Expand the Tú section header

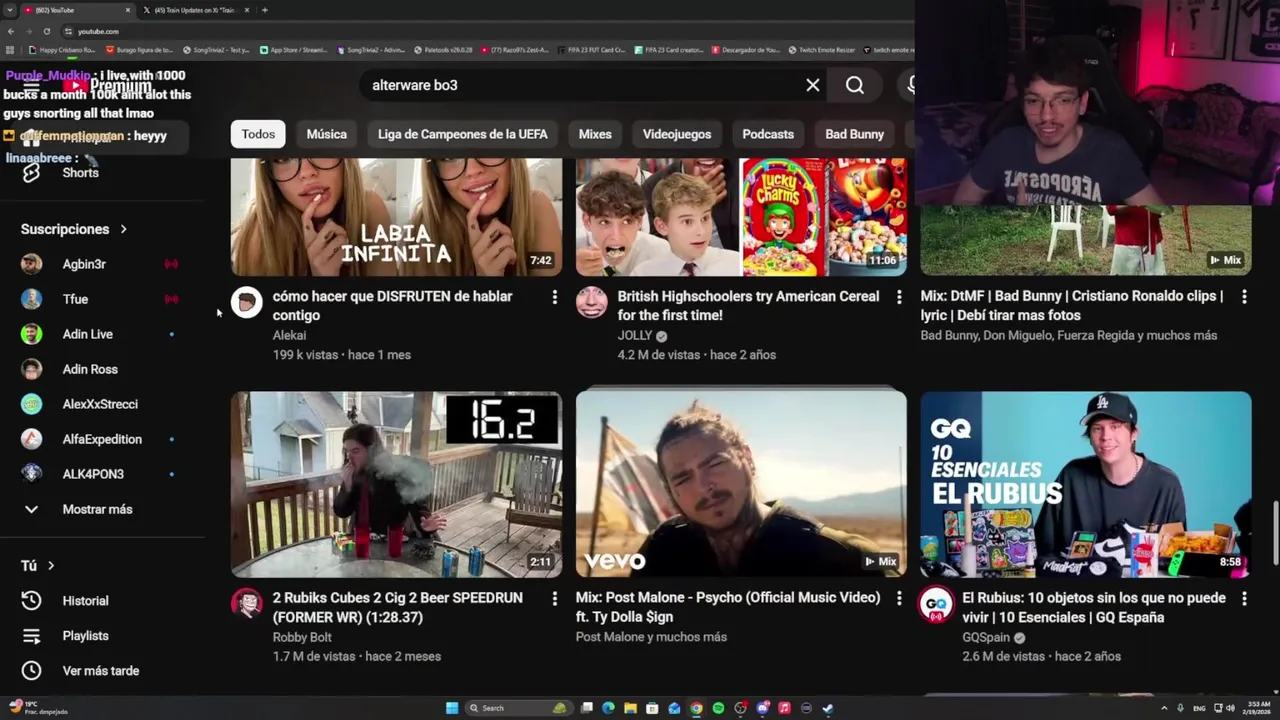[38, 566]
